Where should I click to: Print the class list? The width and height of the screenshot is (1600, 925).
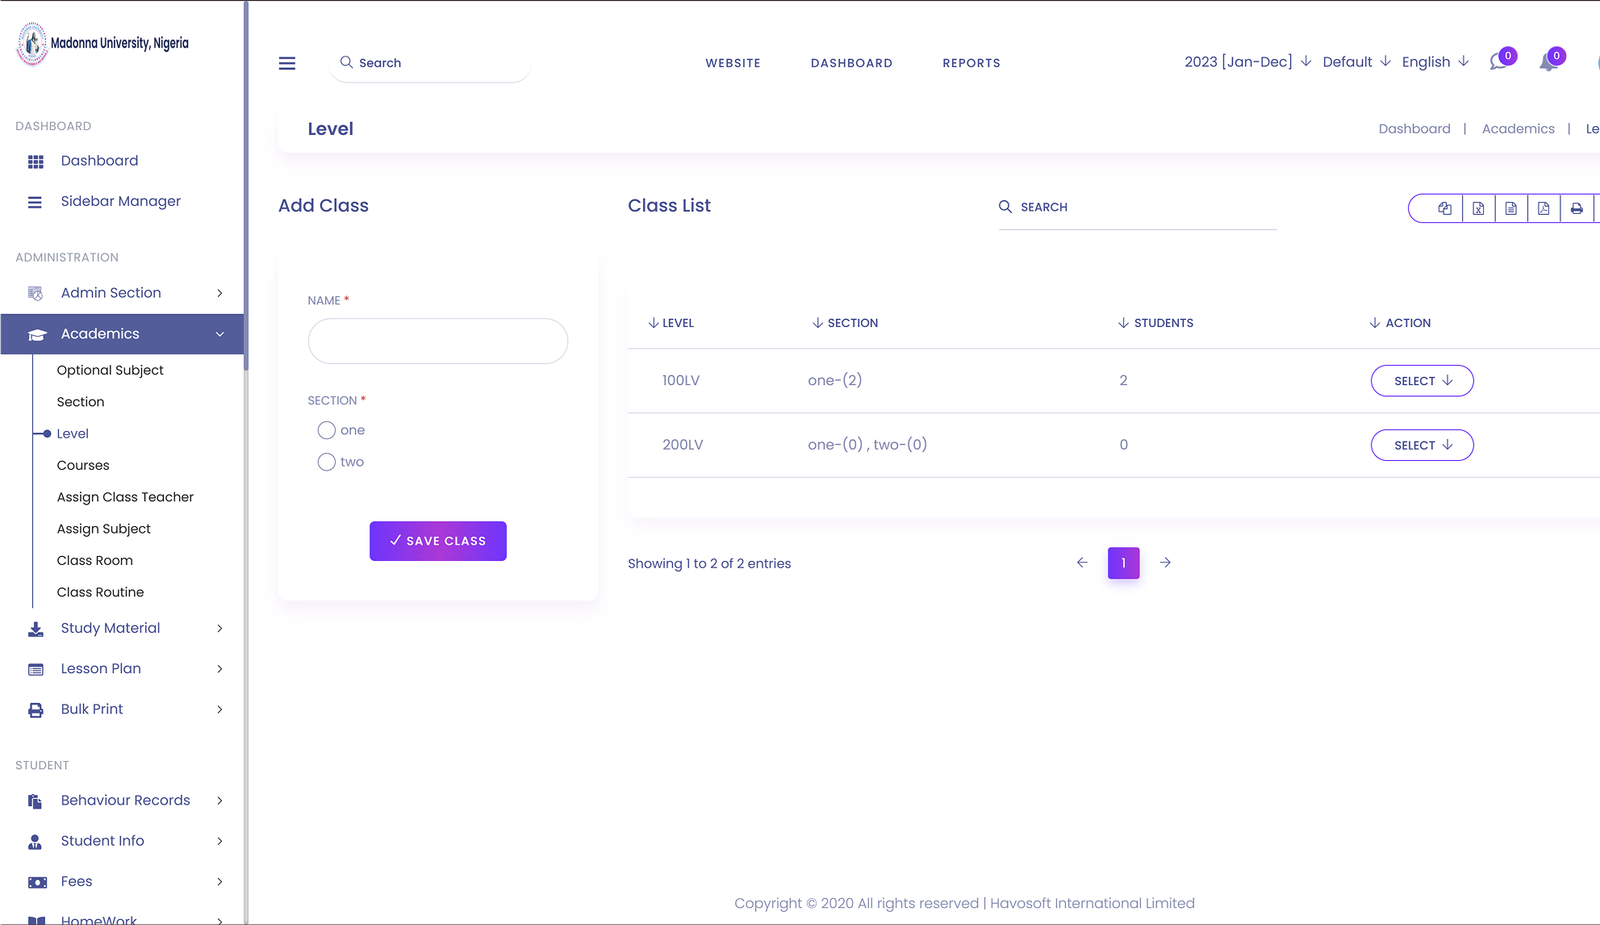1577,208
